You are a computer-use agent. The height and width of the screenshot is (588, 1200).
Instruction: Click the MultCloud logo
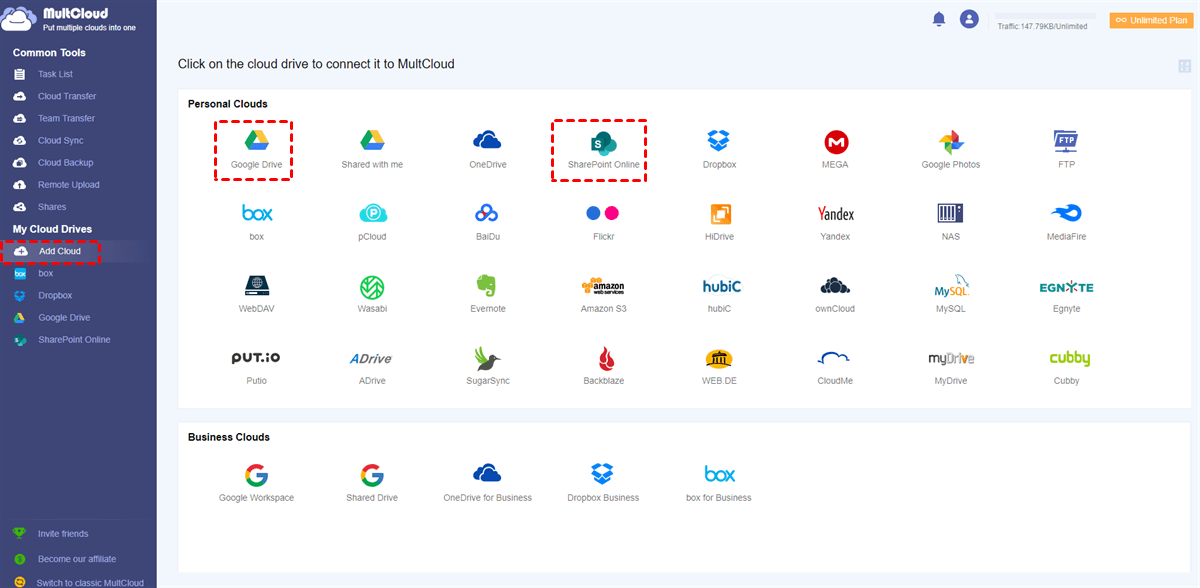click(x=67, y=20)
